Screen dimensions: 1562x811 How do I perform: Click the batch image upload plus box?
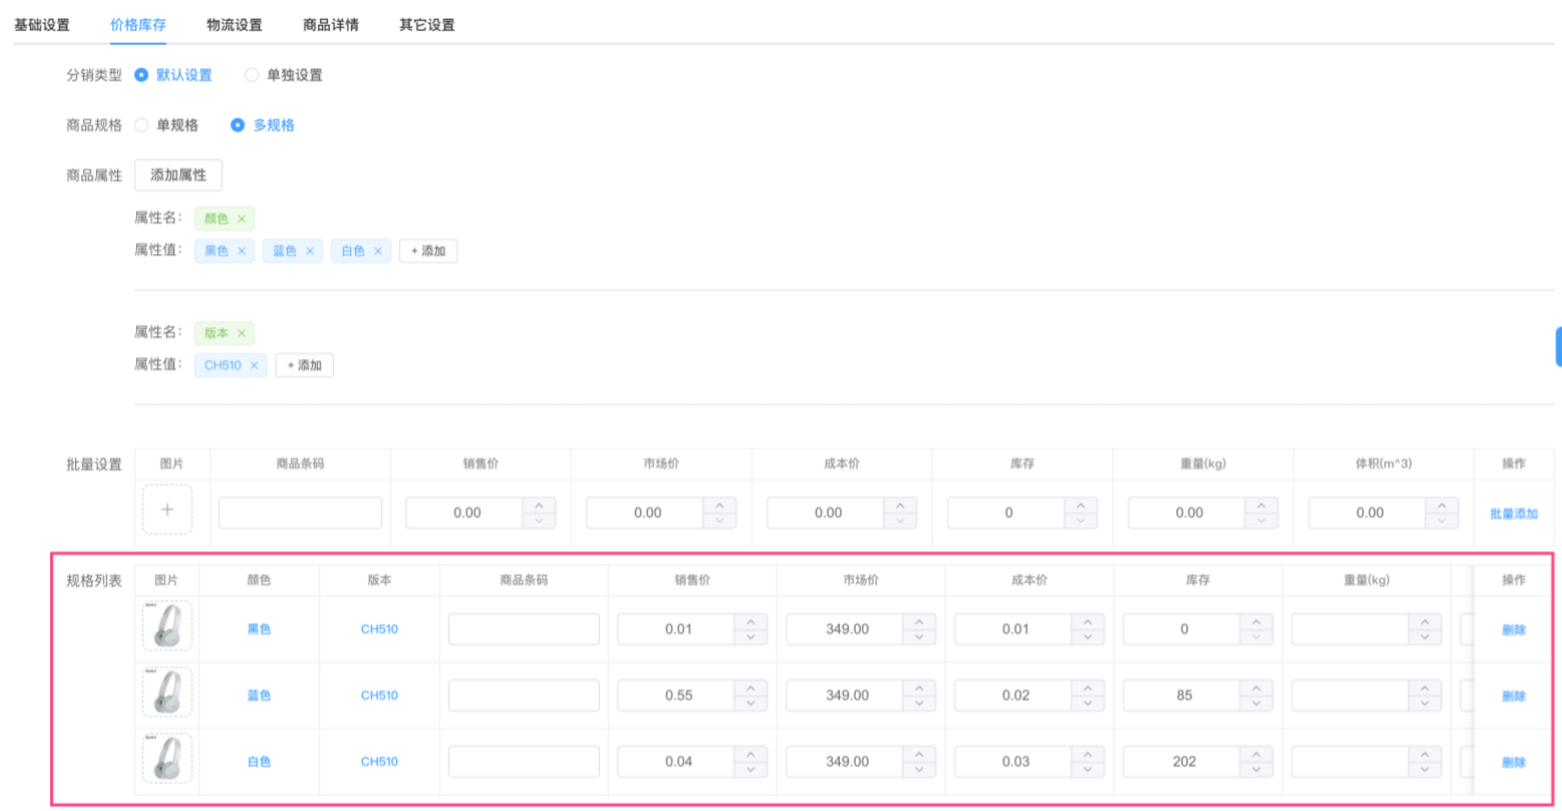(x=167, y=510)
